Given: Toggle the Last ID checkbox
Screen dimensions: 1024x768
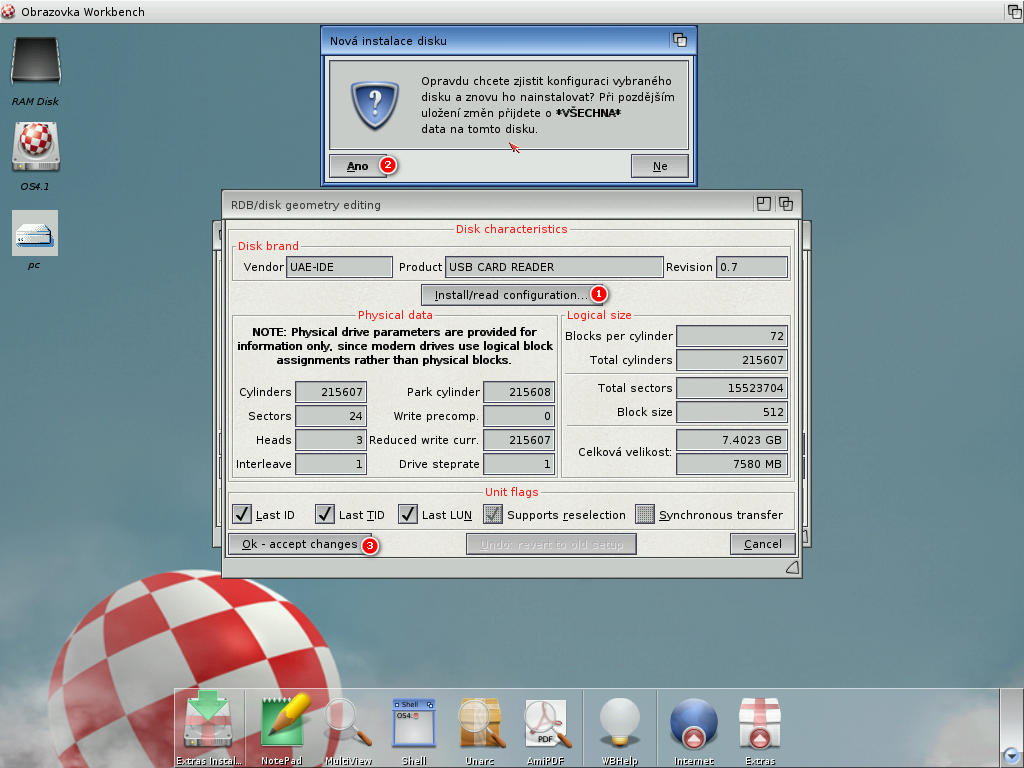Looking at the screenshot, I should [242, 514].
